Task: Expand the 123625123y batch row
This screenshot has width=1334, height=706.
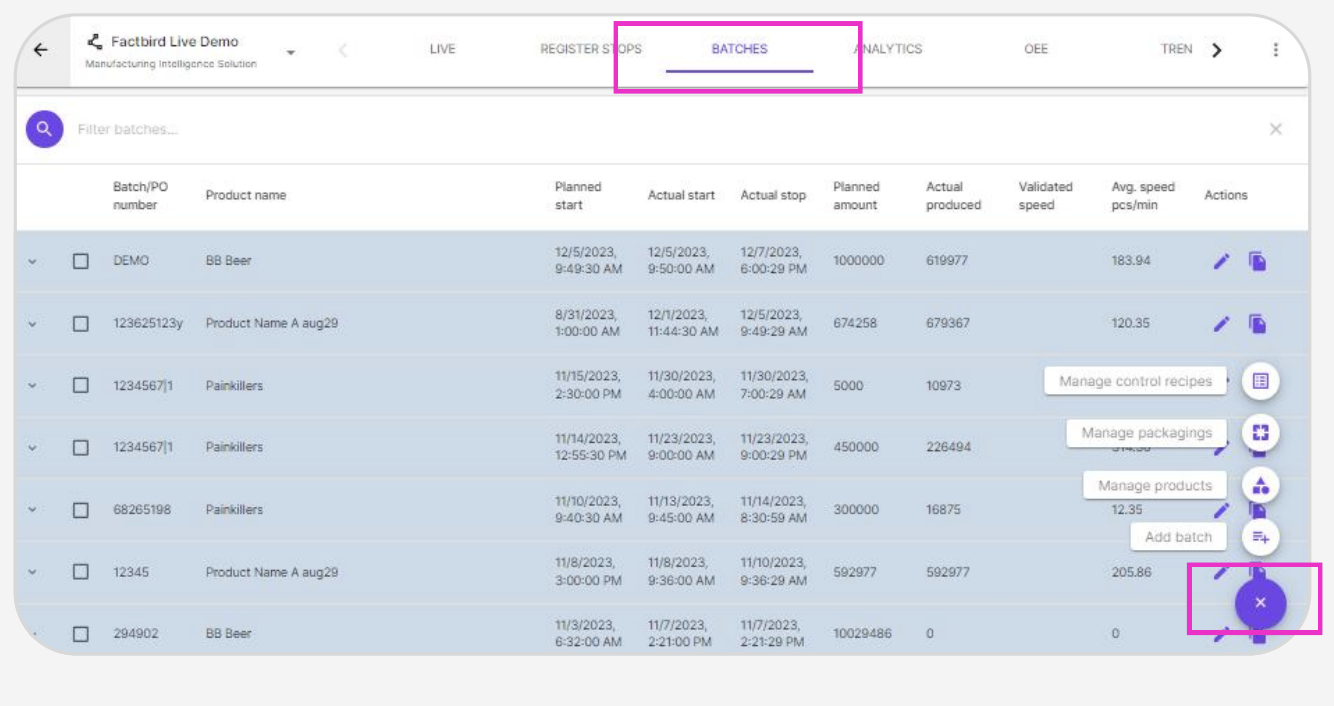Action: [x=32, y=324]
